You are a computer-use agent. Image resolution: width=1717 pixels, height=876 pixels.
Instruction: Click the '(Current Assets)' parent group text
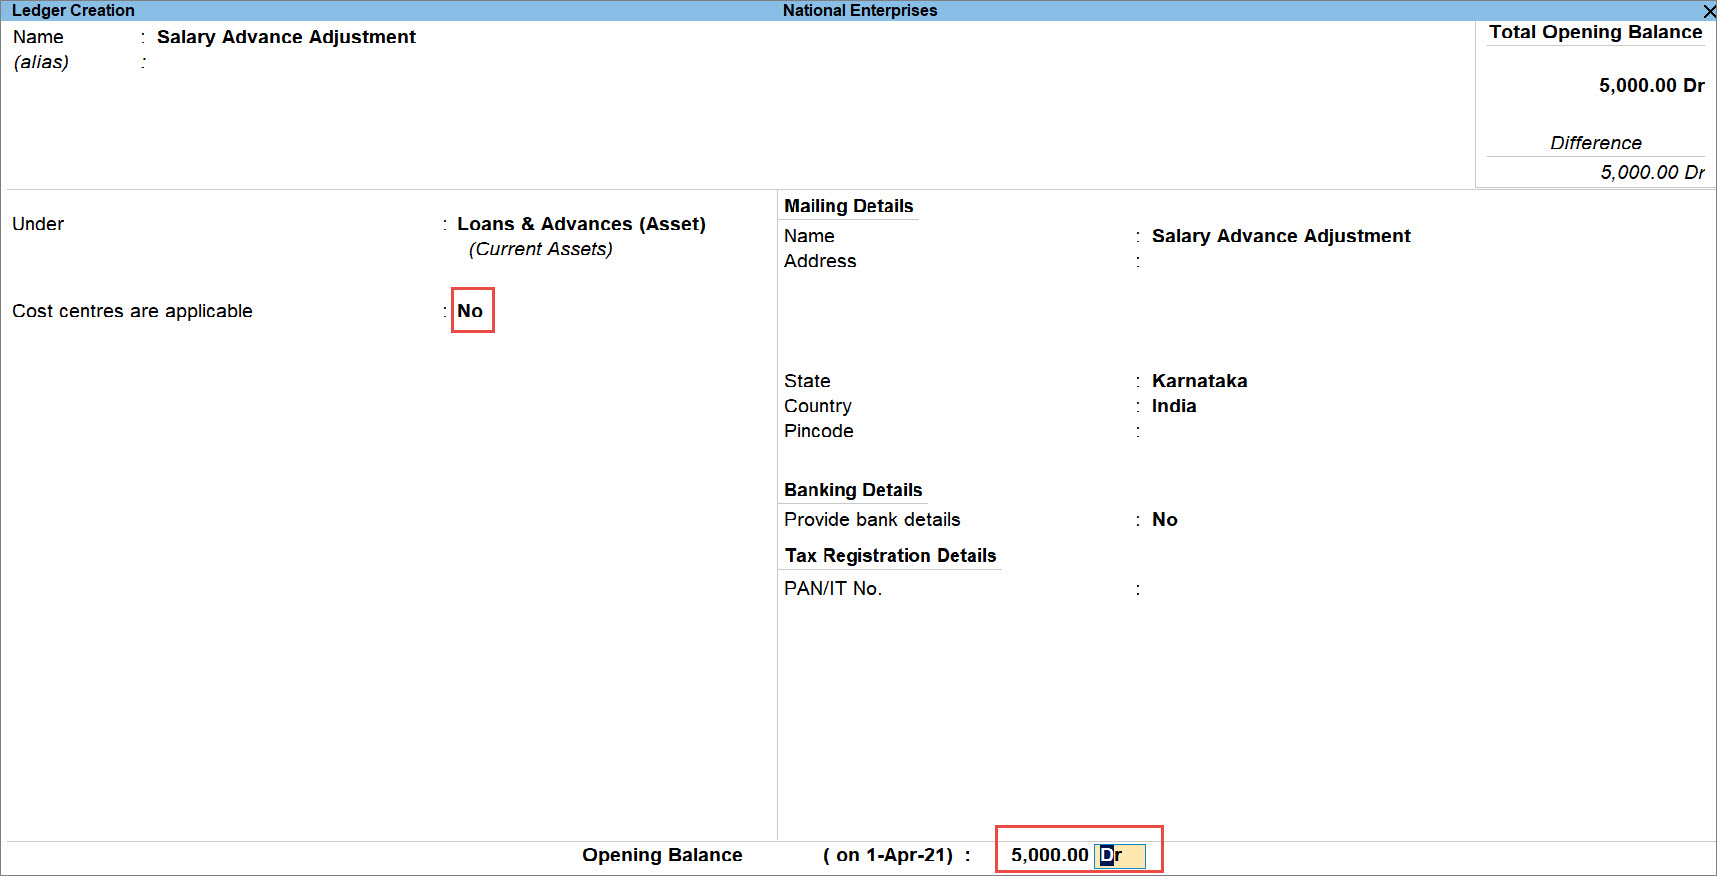pos(541,249)
